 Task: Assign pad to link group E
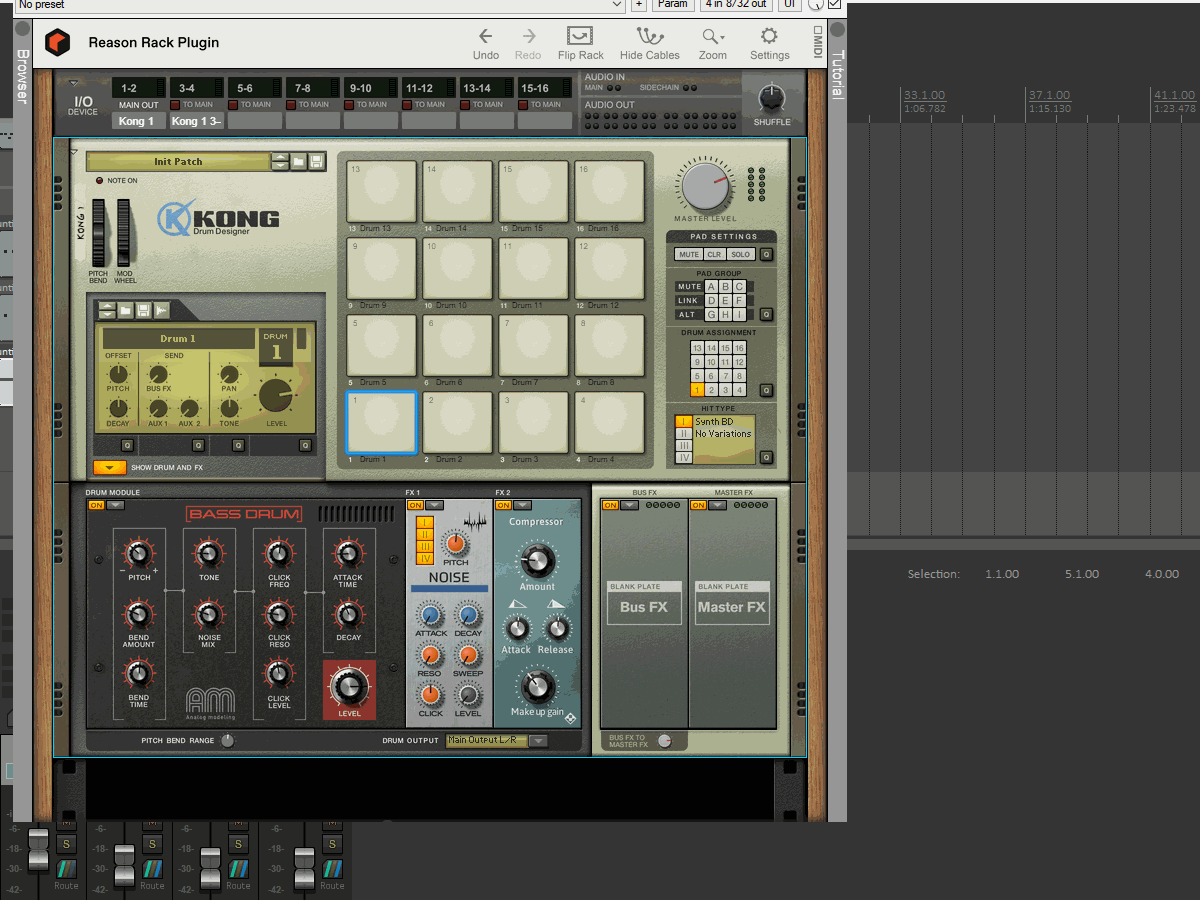725,300
